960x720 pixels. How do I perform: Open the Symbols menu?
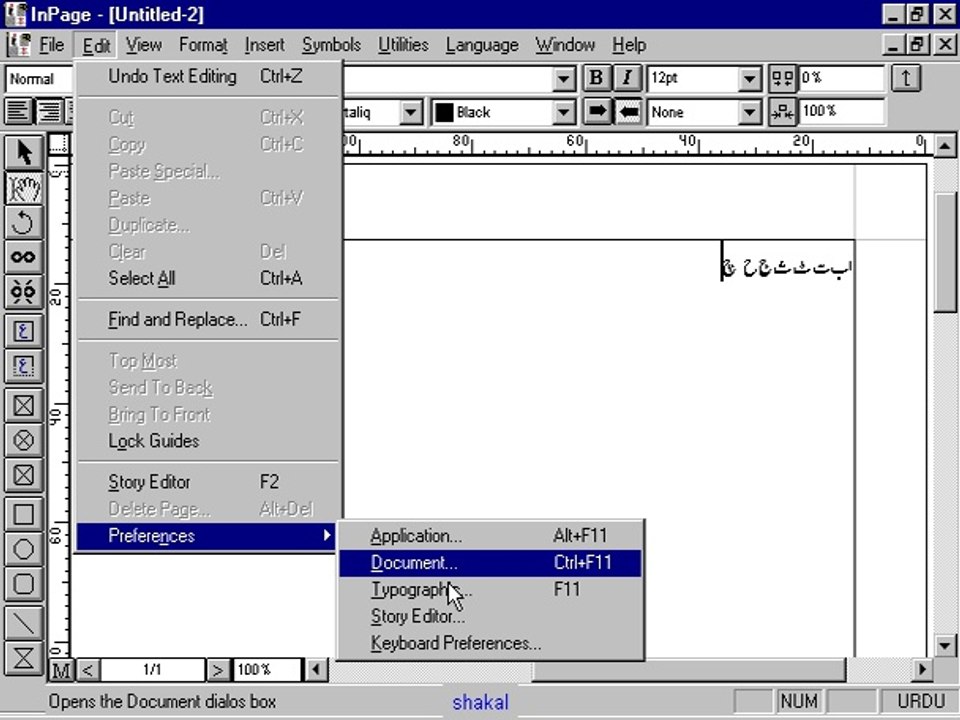[331, 45]
